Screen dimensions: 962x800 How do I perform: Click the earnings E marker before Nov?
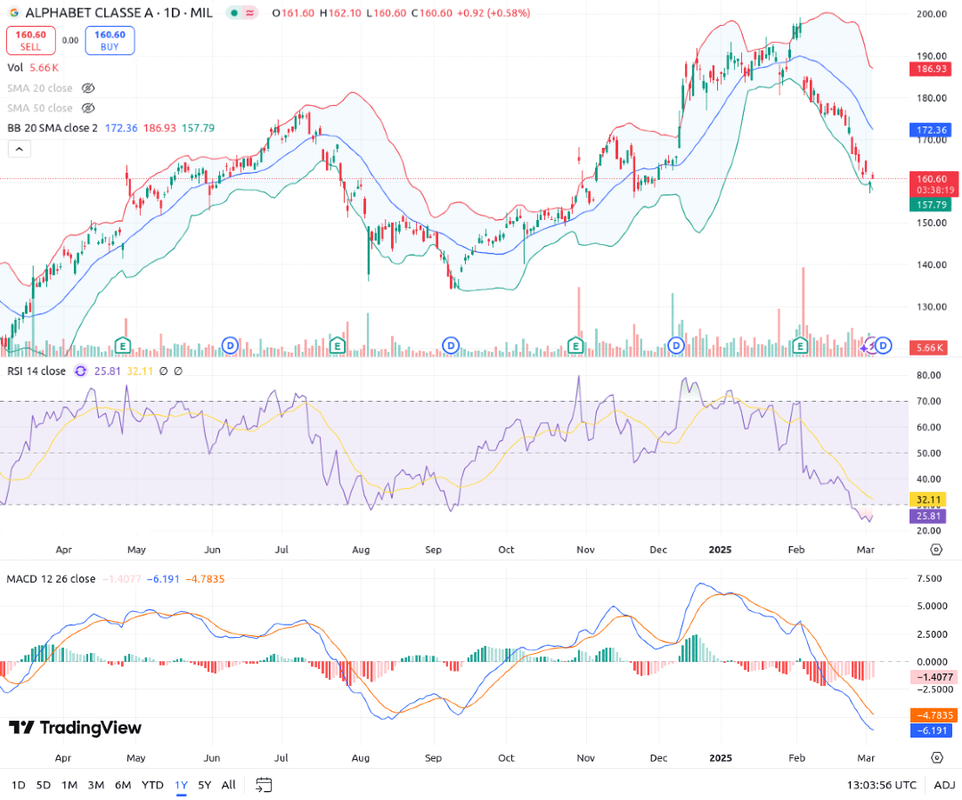tap(575, 345)
